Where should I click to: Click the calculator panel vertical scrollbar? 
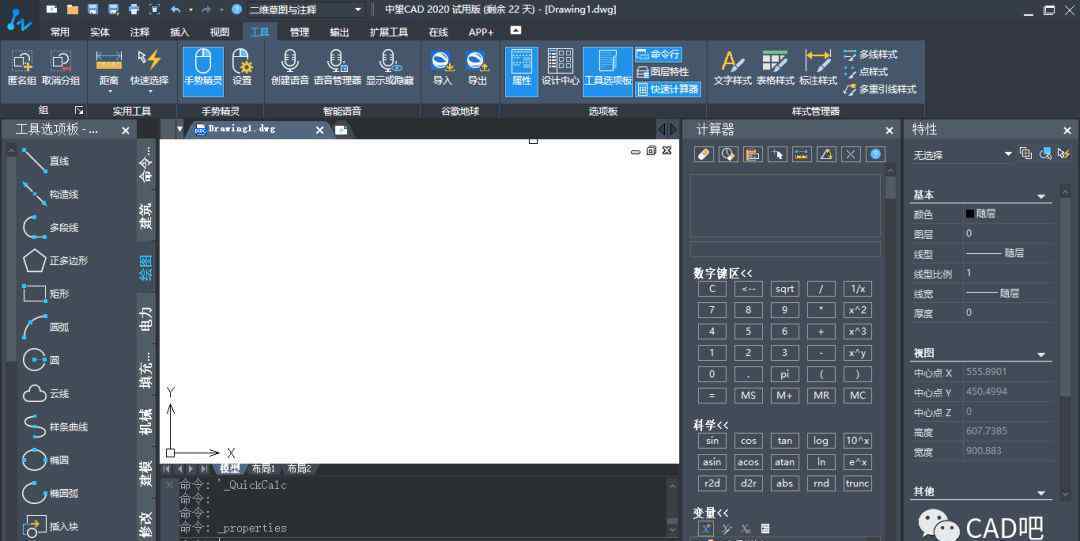891,186
